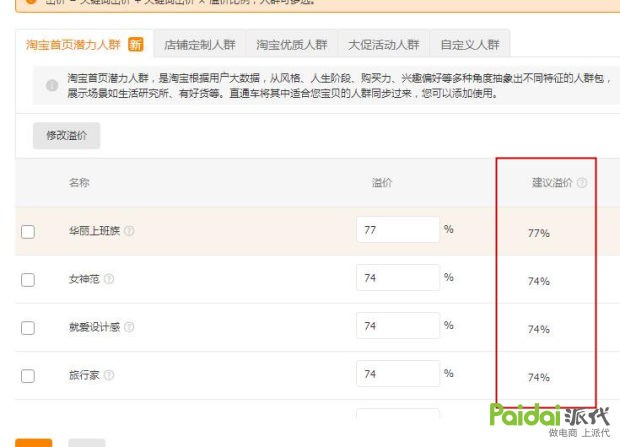Image resolution: width=620 pixels, height=447 pixels.
Task: Click 溢价 input field for 女神范
Action: [398, 278]
